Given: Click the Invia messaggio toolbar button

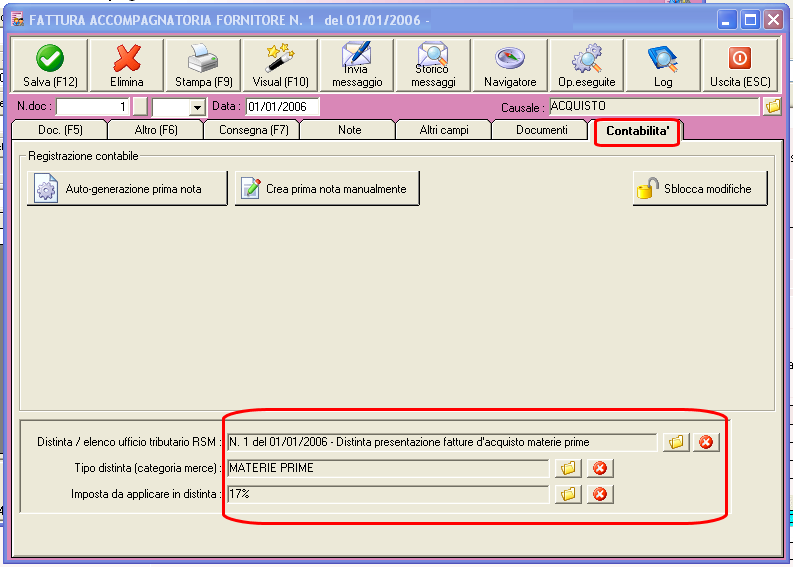Looking at the screenshot, I should tap(357, 66).
